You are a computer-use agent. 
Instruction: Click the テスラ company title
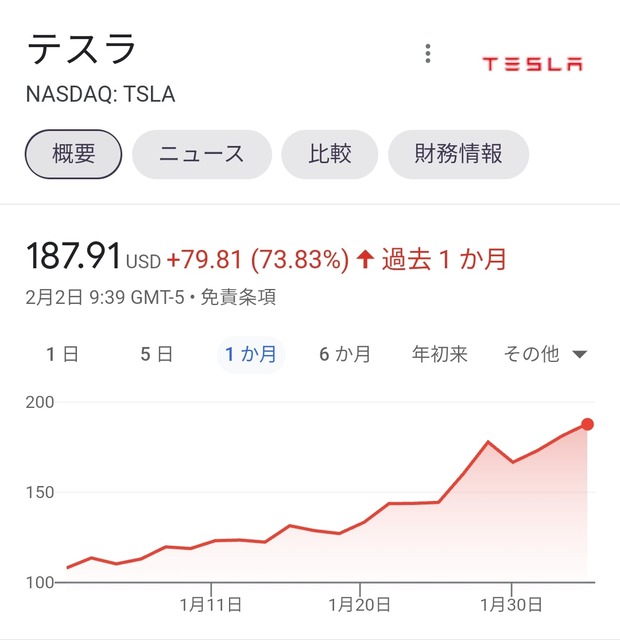pos(81,50)
